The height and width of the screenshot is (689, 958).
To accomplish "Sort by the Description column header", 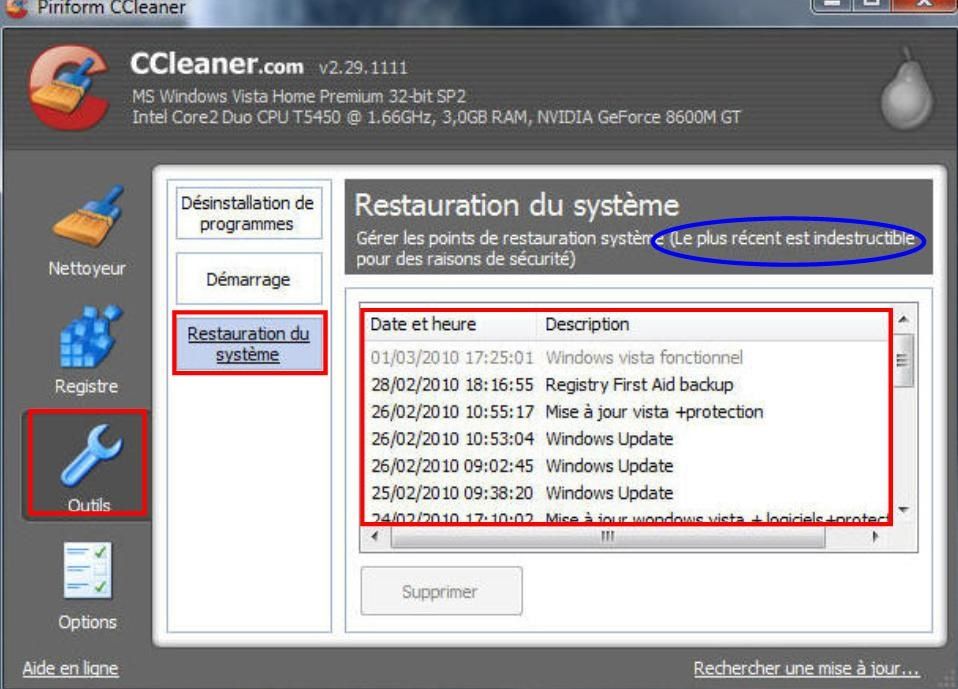I will [712, 324].
